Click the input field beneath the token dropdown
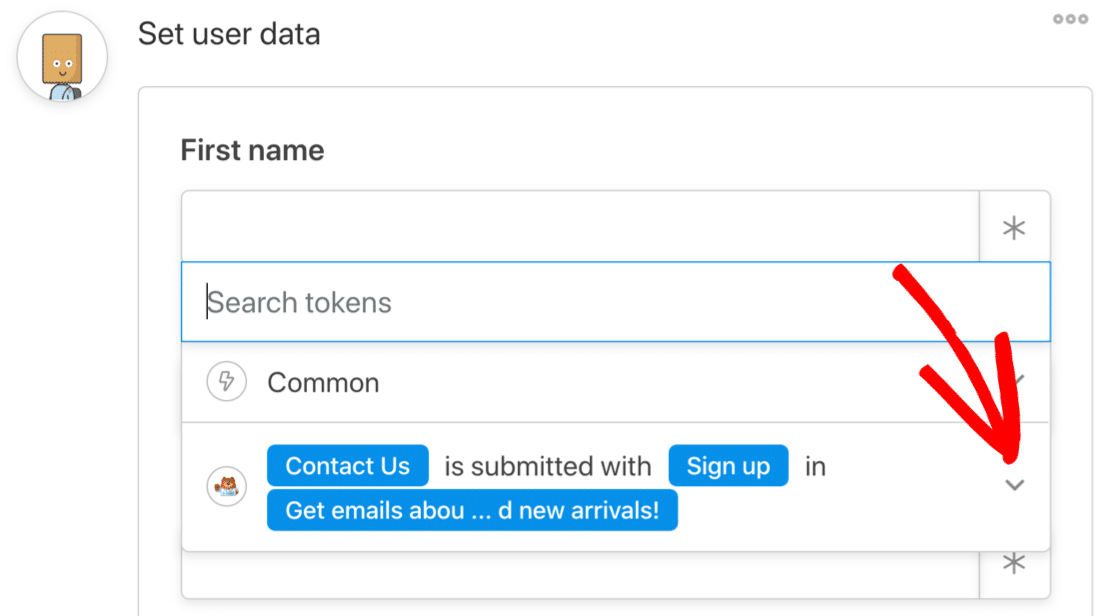The image size is (1116, 616). [x=580, y=575]
